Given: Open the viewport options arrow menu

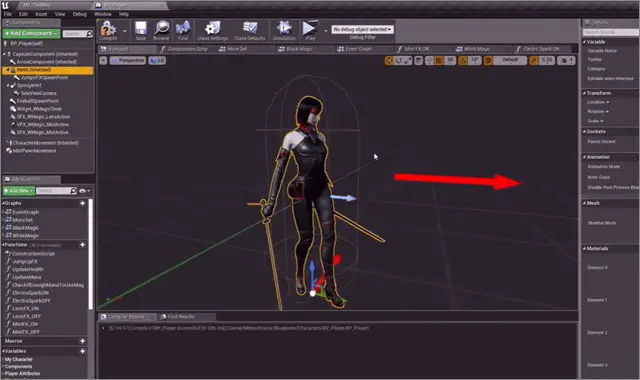Looking at the screenshot, I should [103, 60].
